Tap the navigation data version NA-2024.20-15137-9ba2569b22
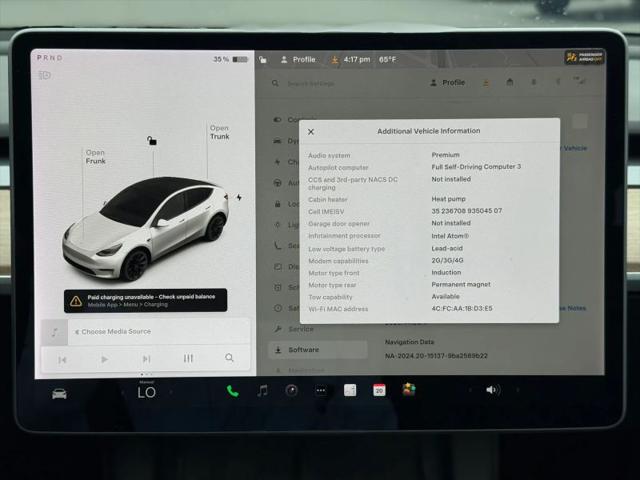The width and height of the screenshot is (640, 480). (x=436, y=356)
